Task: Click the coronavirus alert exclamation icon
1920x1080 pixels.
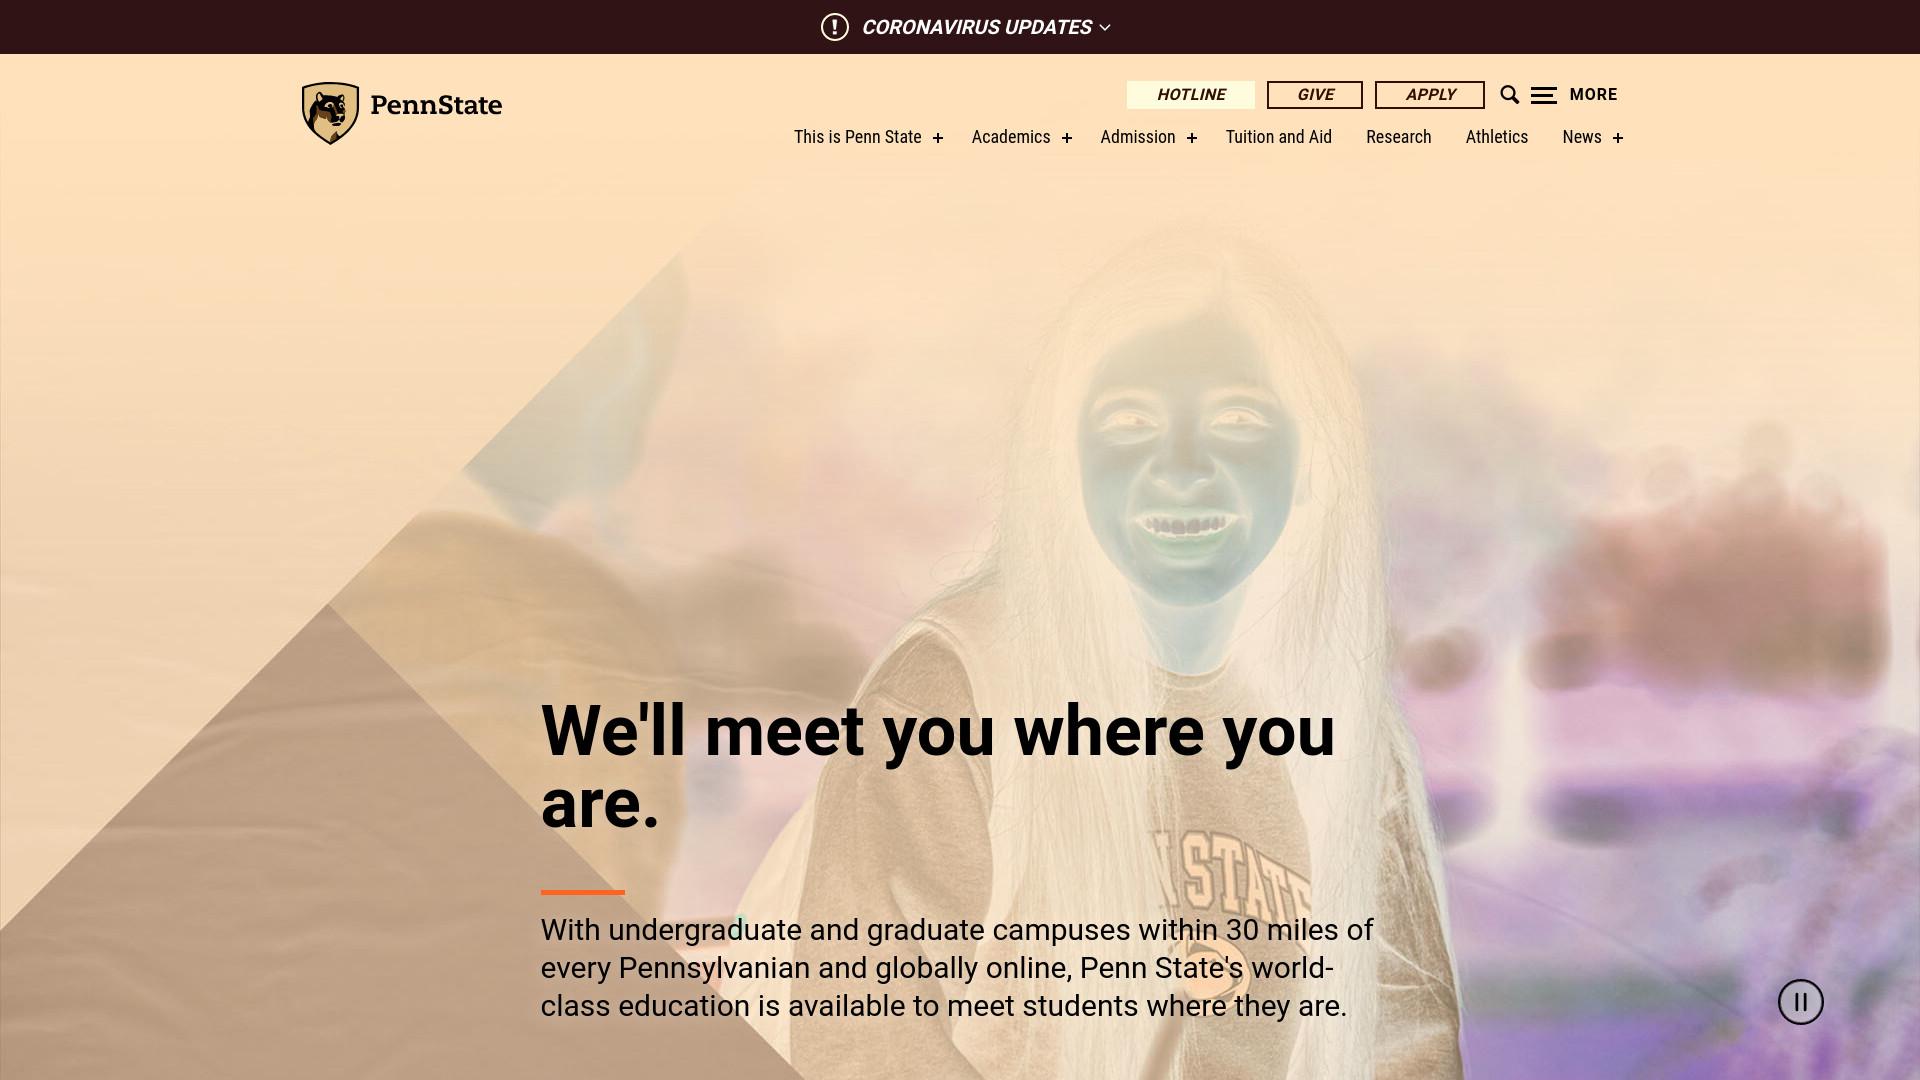Action: 835,27
